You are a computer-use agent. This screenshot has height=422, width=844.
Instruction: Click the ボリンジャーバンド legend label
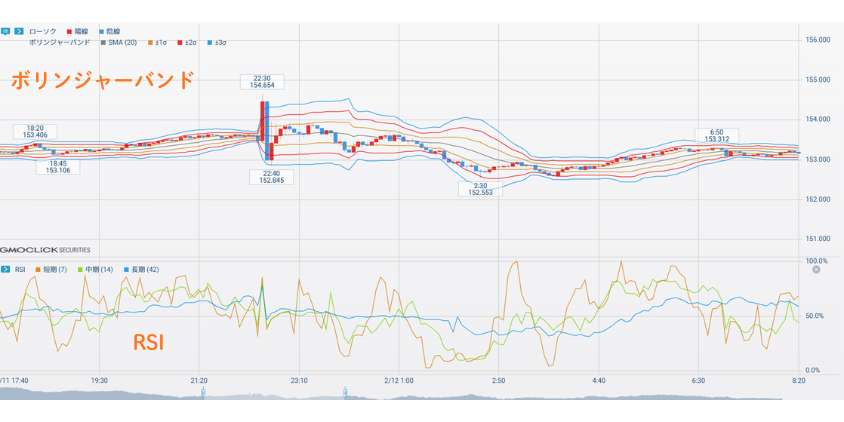(x=62, y=43)
